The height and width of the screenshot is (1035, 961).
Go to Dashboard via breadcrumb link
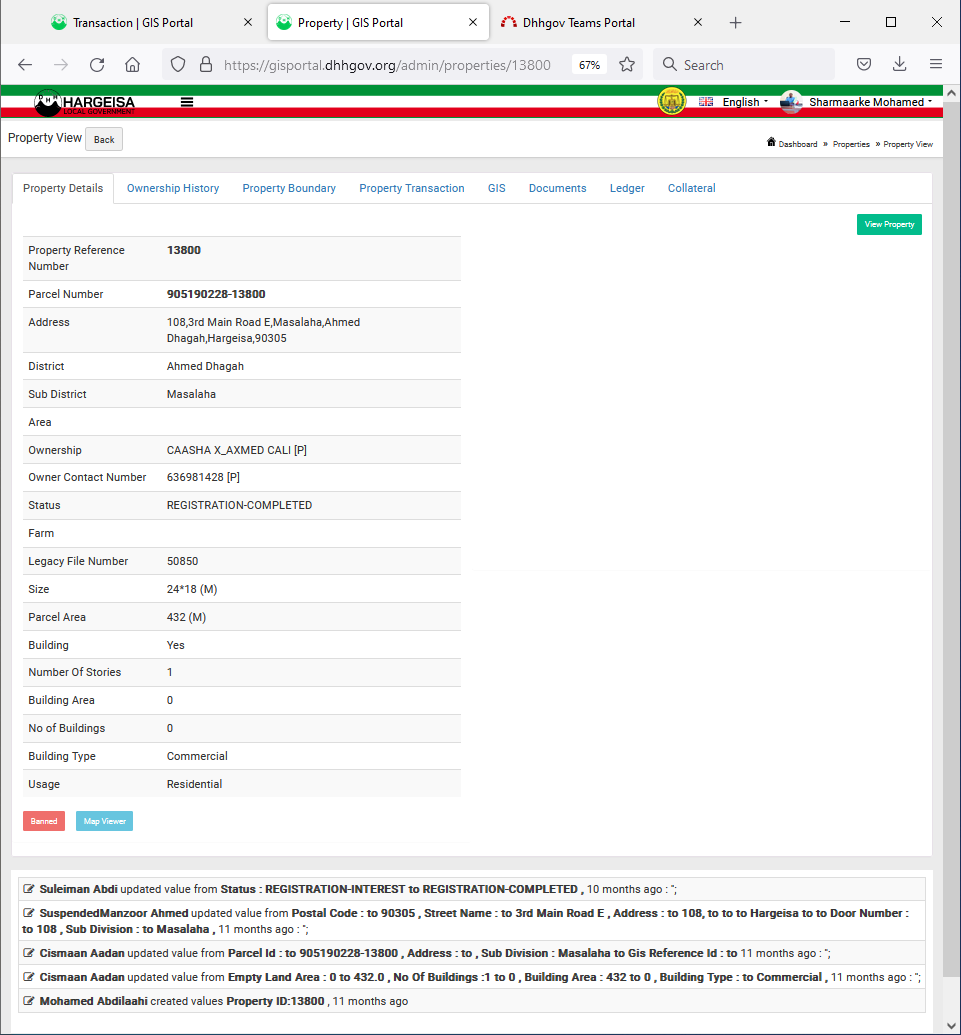(x=797, y=144)
